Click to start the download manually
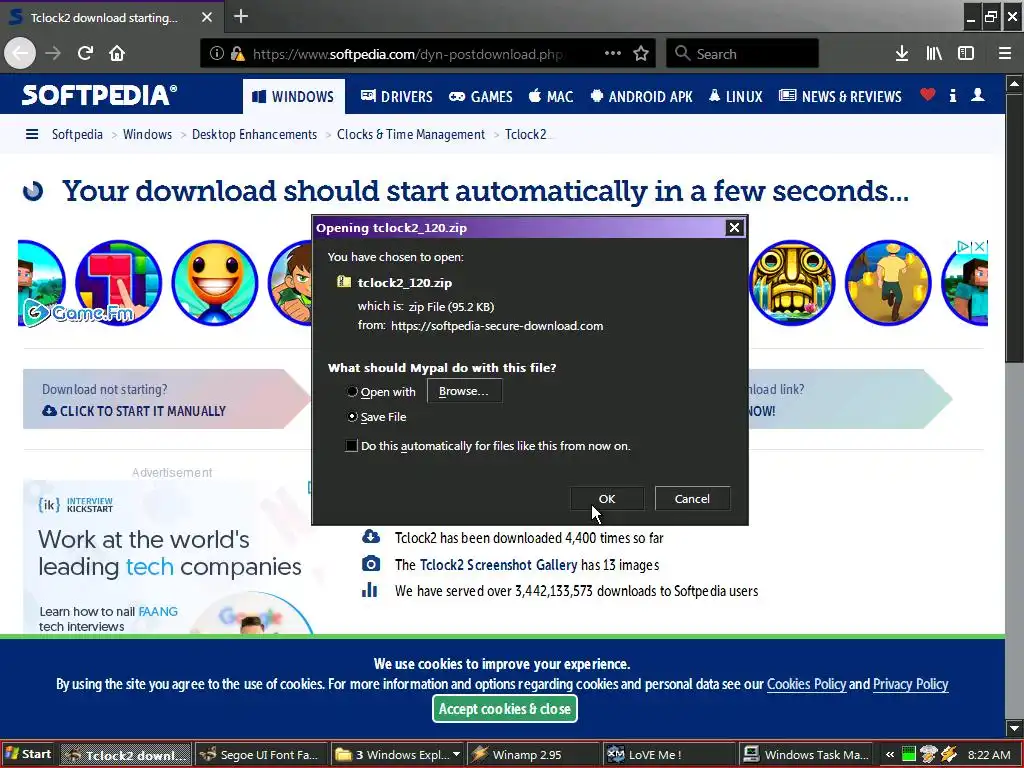The height and width of the screenshot is (768, 1024). [x=135, y=411]
